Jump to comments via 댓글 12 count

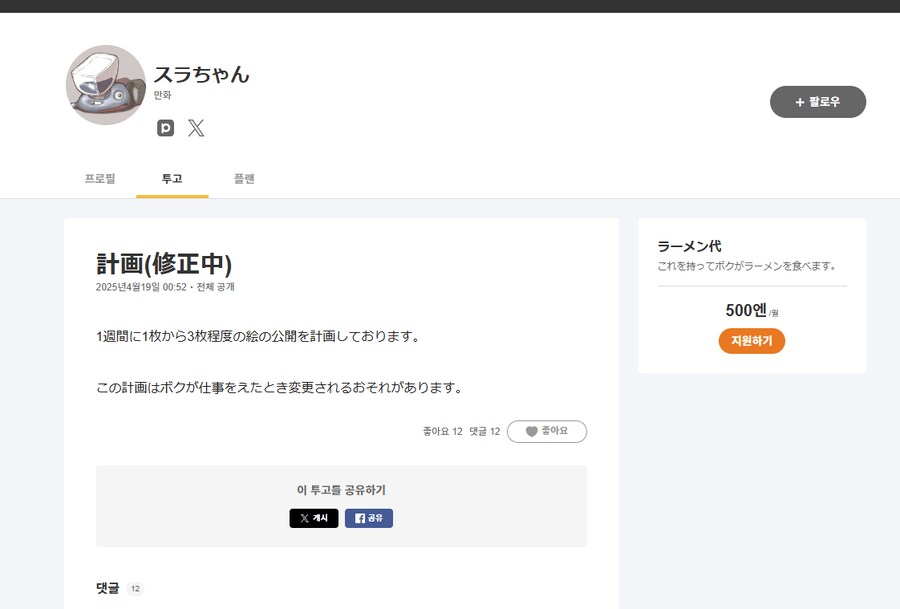(x=484, y=431)
